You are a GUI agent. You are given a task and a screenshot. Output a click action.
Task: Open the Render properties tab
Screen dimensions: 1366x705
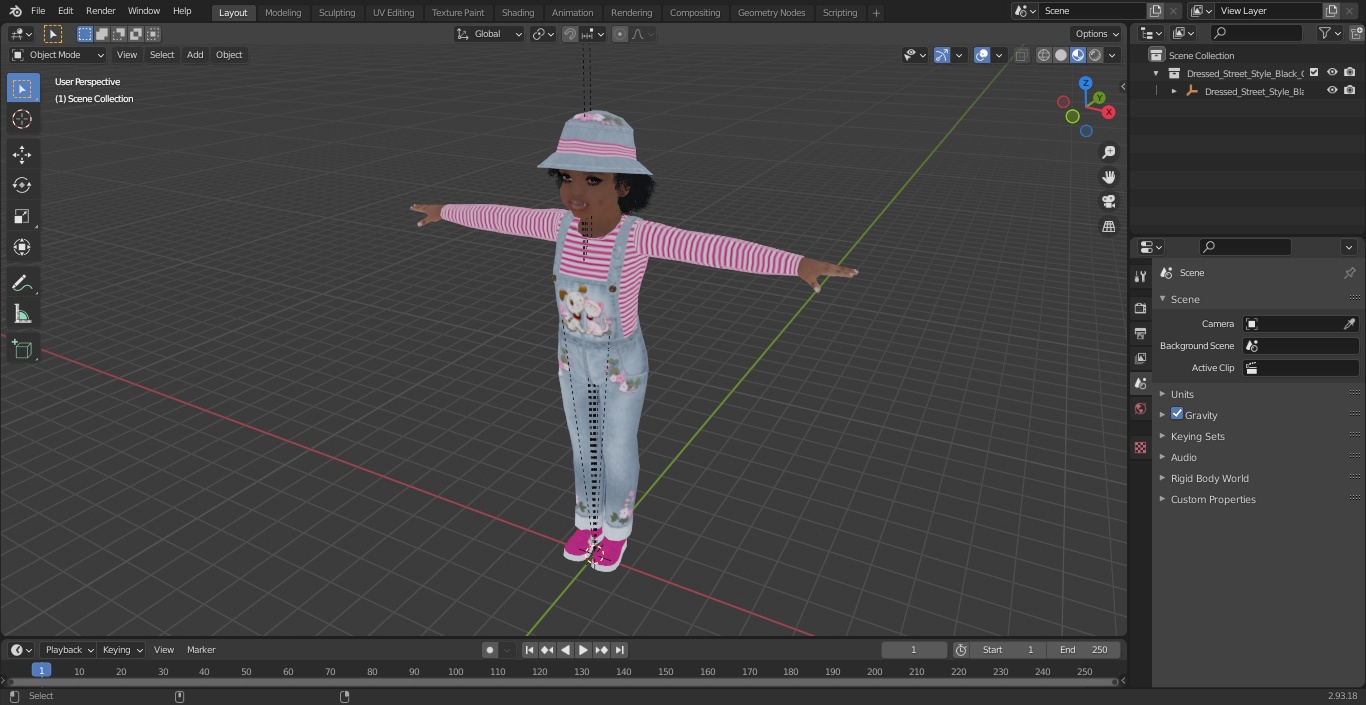[x=1140, y=308]
